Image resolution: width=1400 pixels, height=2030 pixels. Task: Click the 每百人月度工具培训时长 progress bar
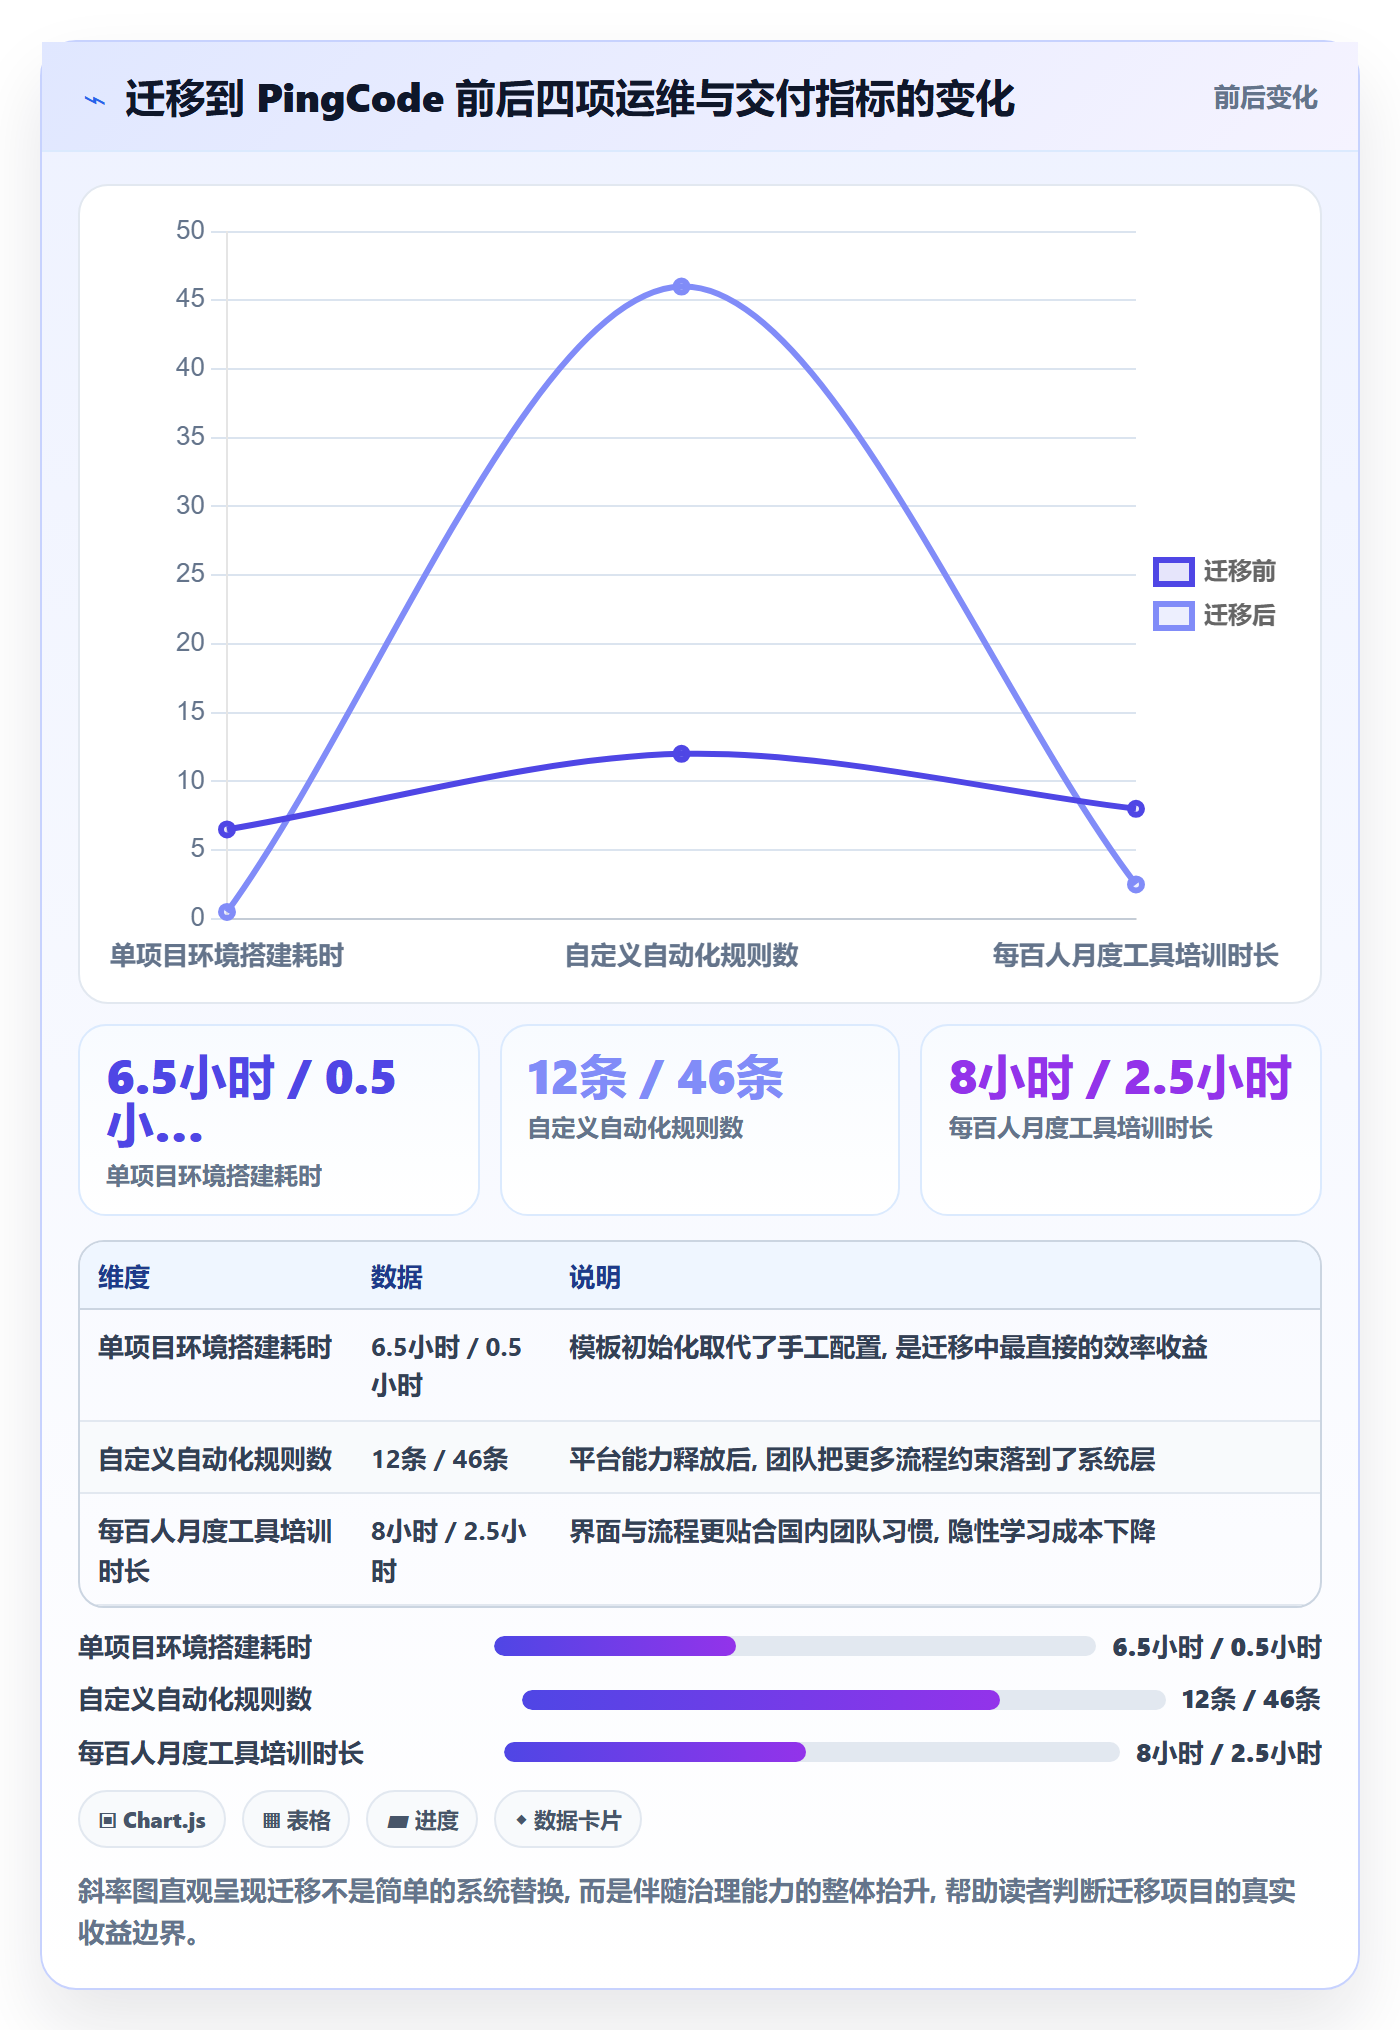[812, 1752]
